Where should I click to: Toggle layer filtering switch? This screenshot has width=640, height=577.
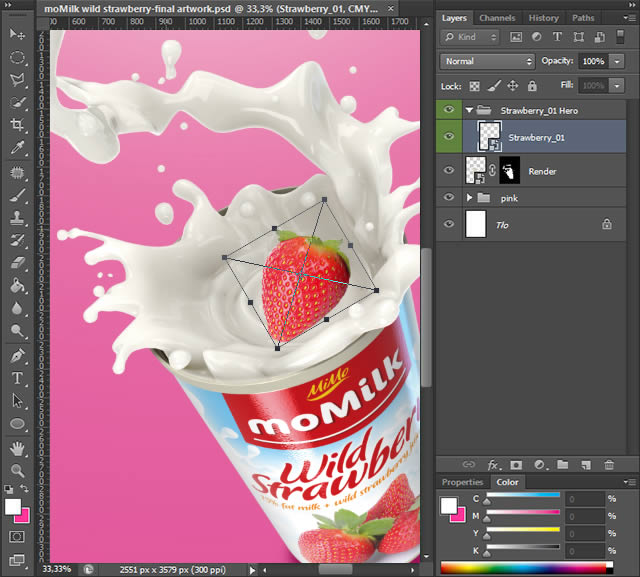(620, 37)
